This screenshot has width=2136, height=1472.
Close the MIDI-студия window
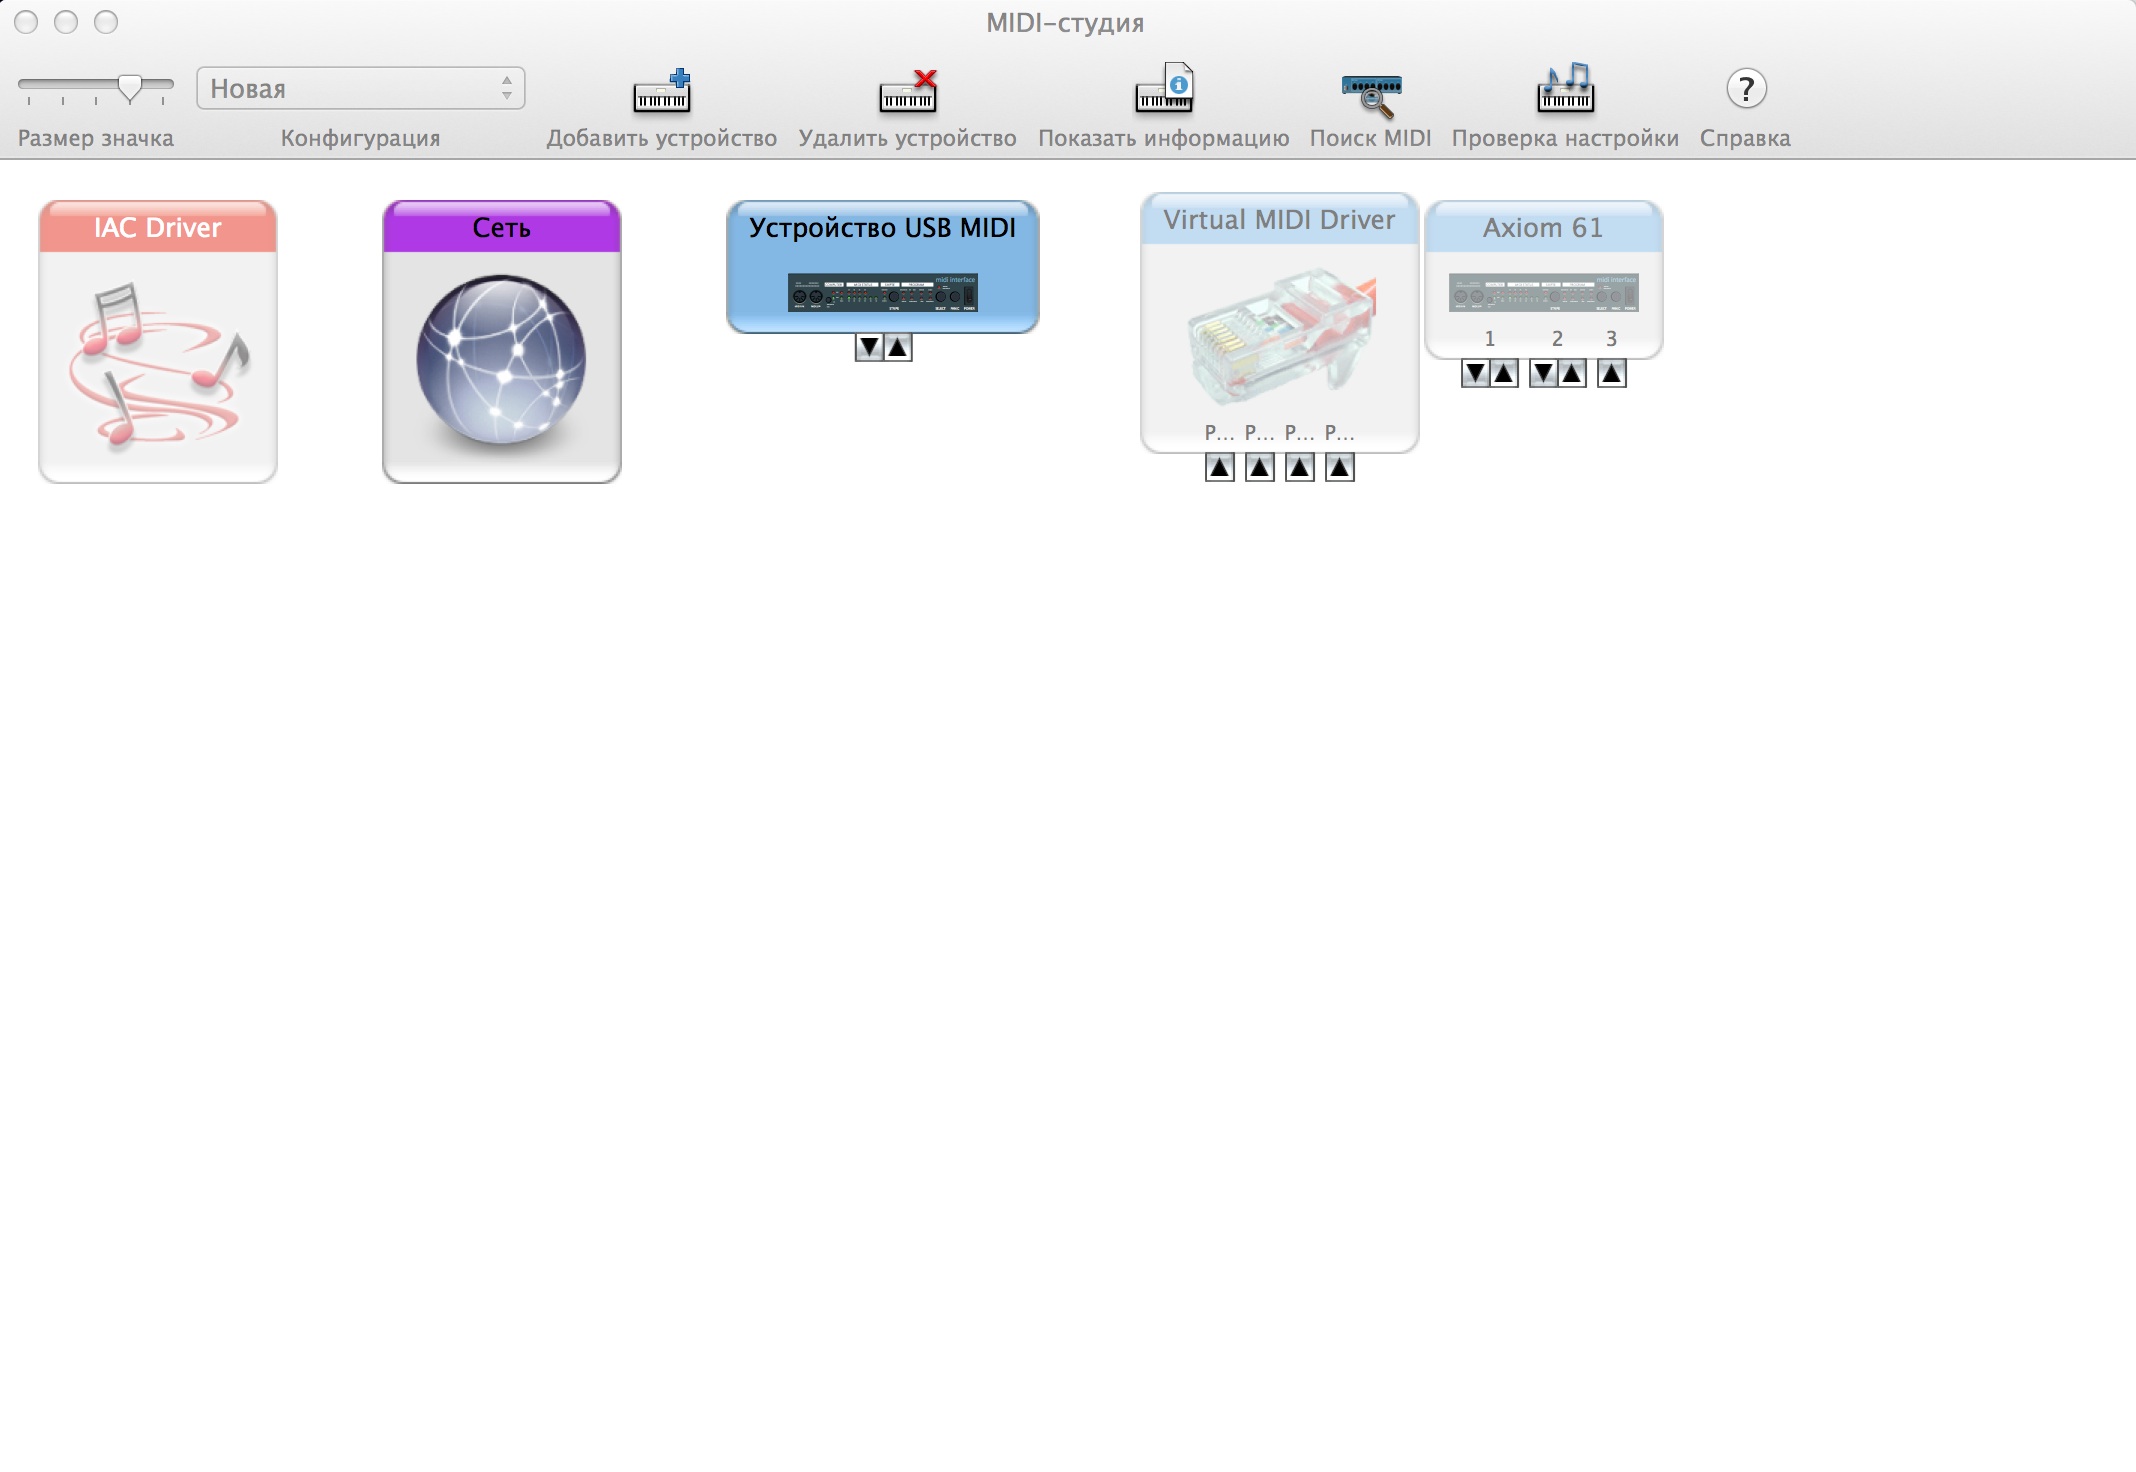(x=27, y=22)
